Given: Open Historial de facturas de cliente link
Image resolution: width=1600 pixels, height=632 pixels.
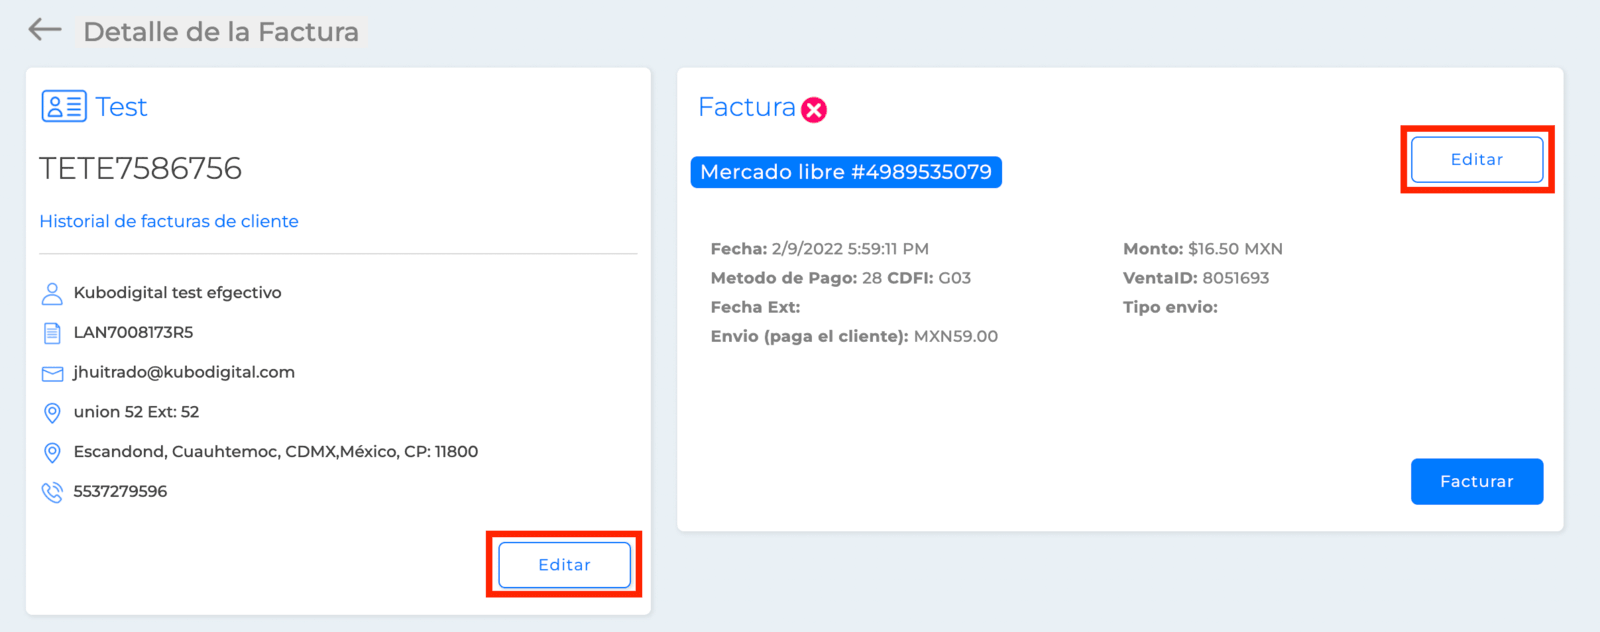Looking at the screenshot, I should tap(169, 221).
